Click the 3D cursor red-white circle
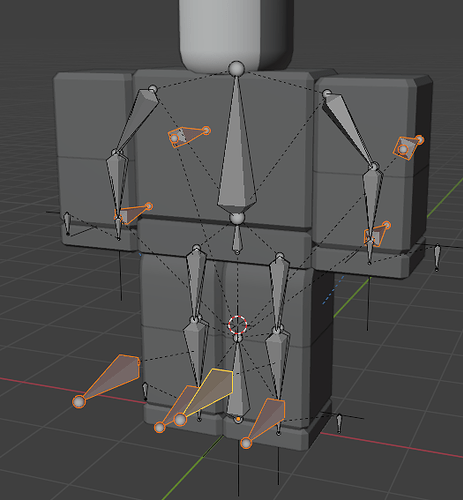463x500 pixels. (x=238, y=324)
